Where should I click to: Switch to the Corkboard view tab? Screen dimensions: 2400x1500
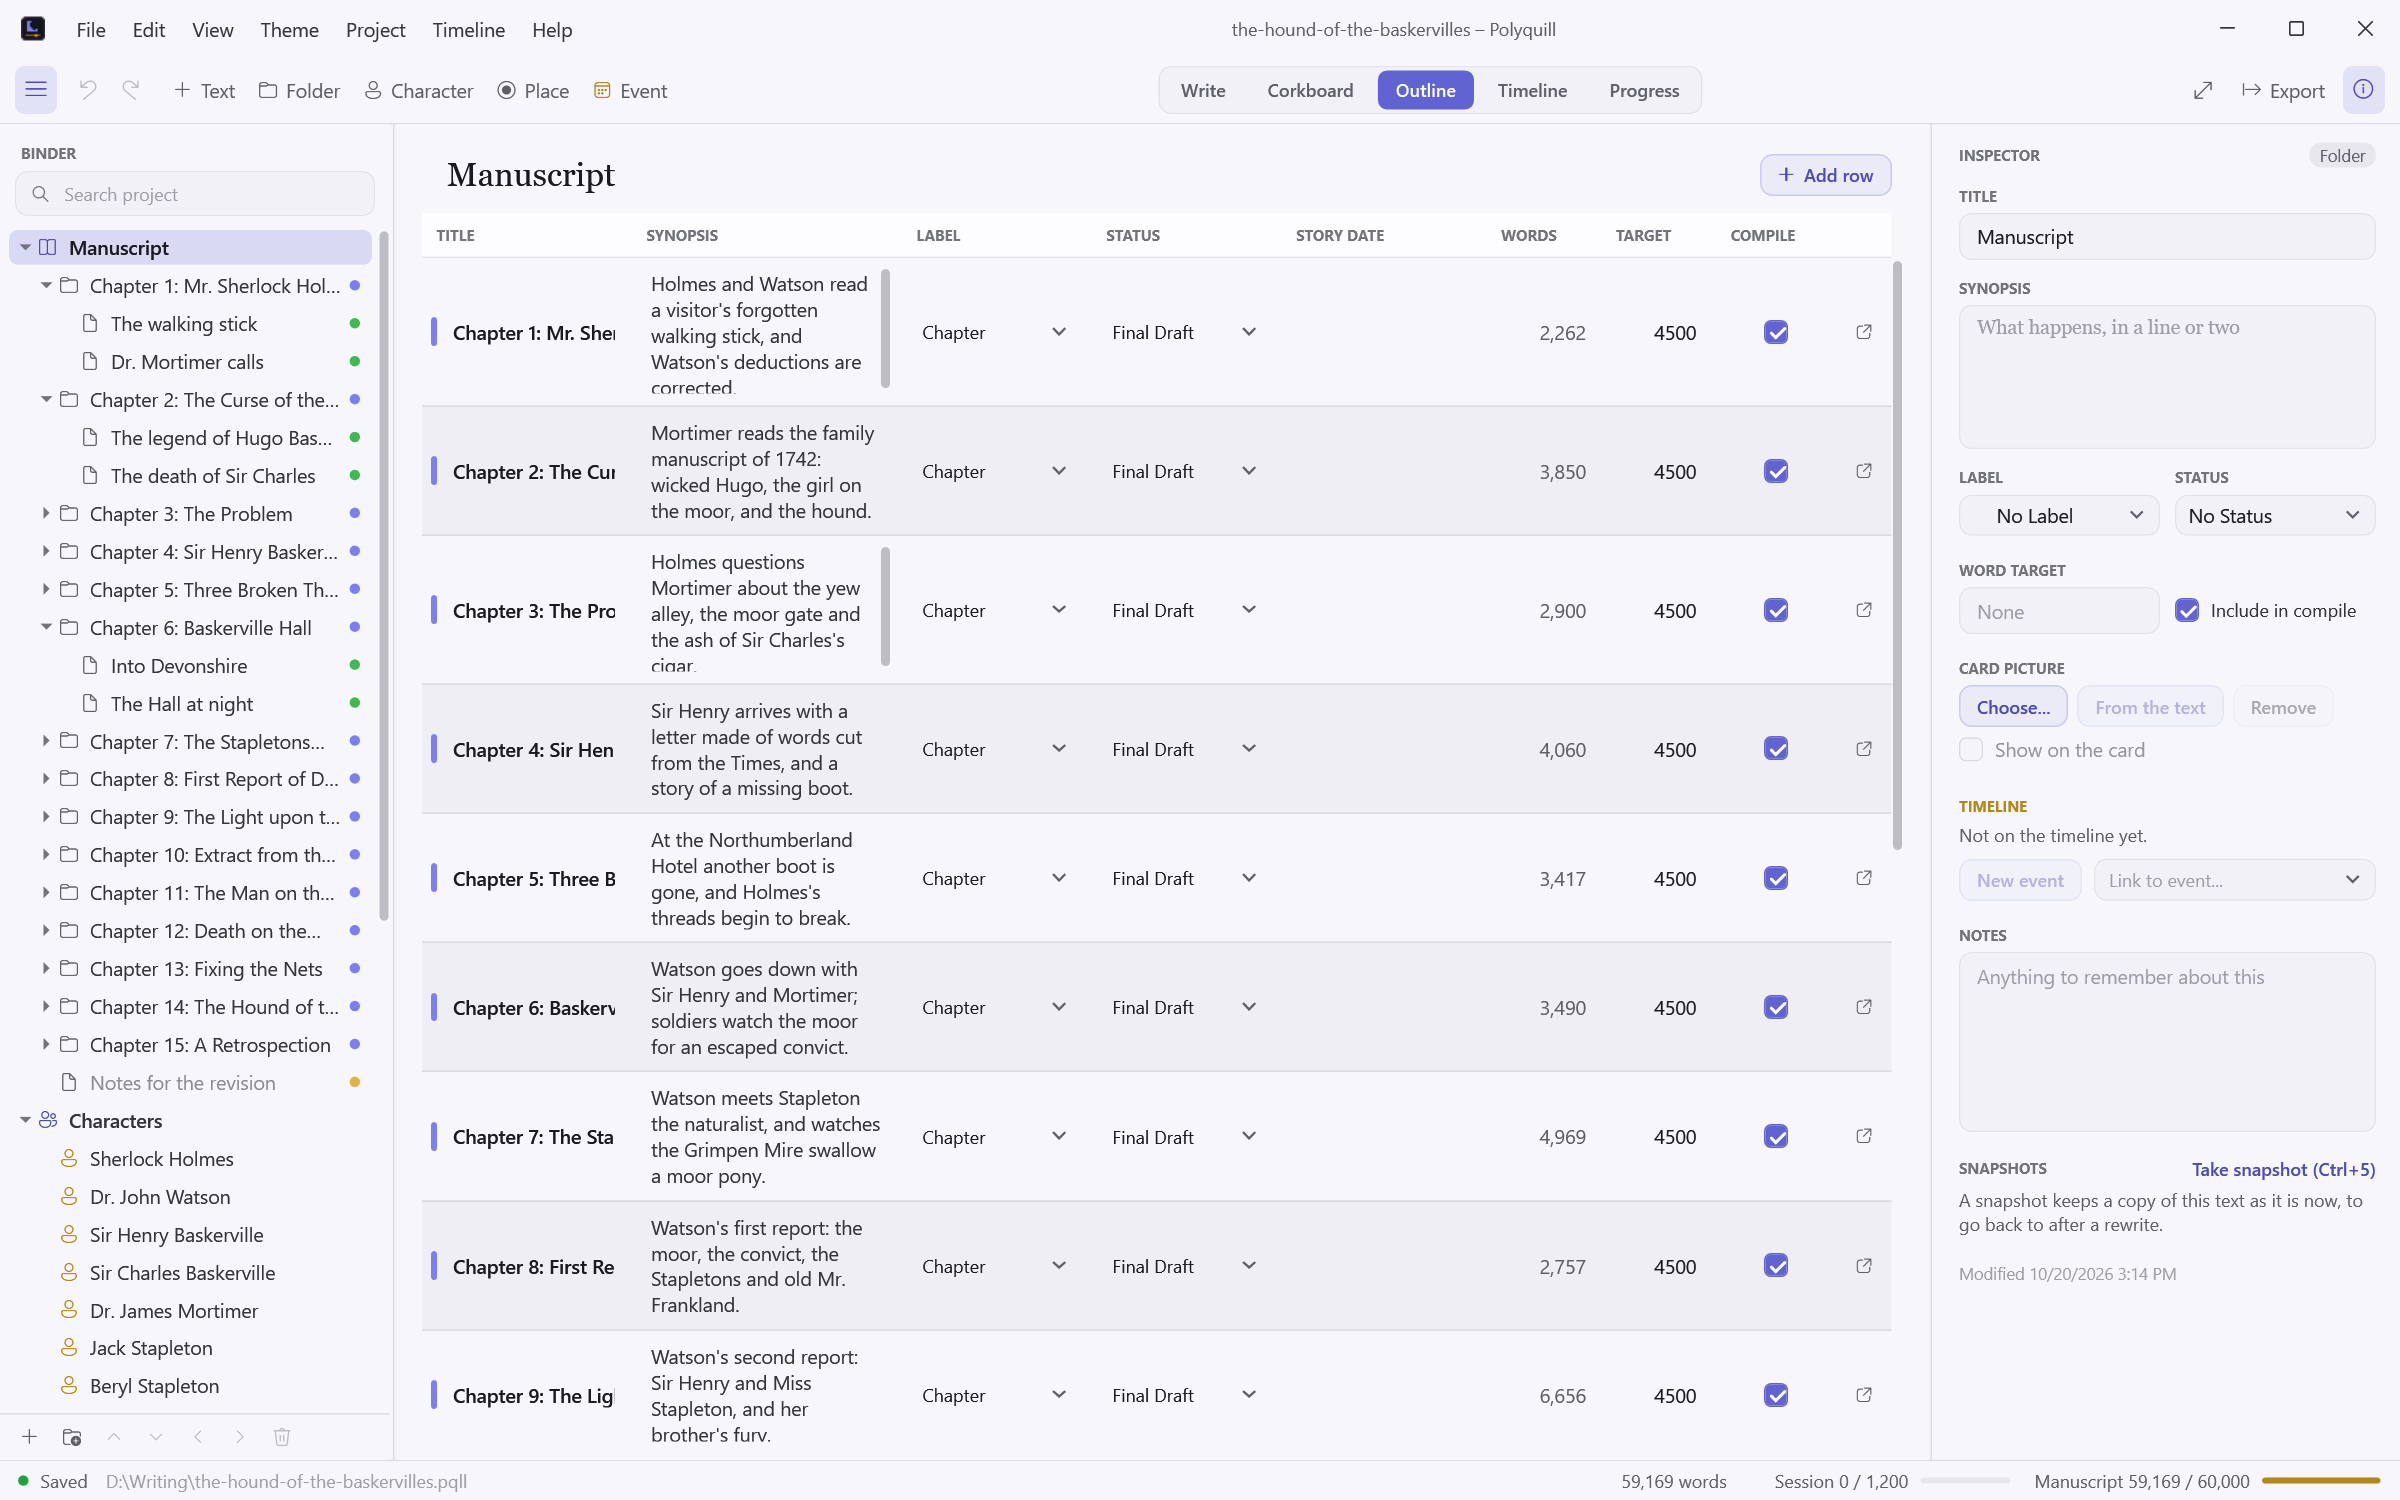point(1310,90)
